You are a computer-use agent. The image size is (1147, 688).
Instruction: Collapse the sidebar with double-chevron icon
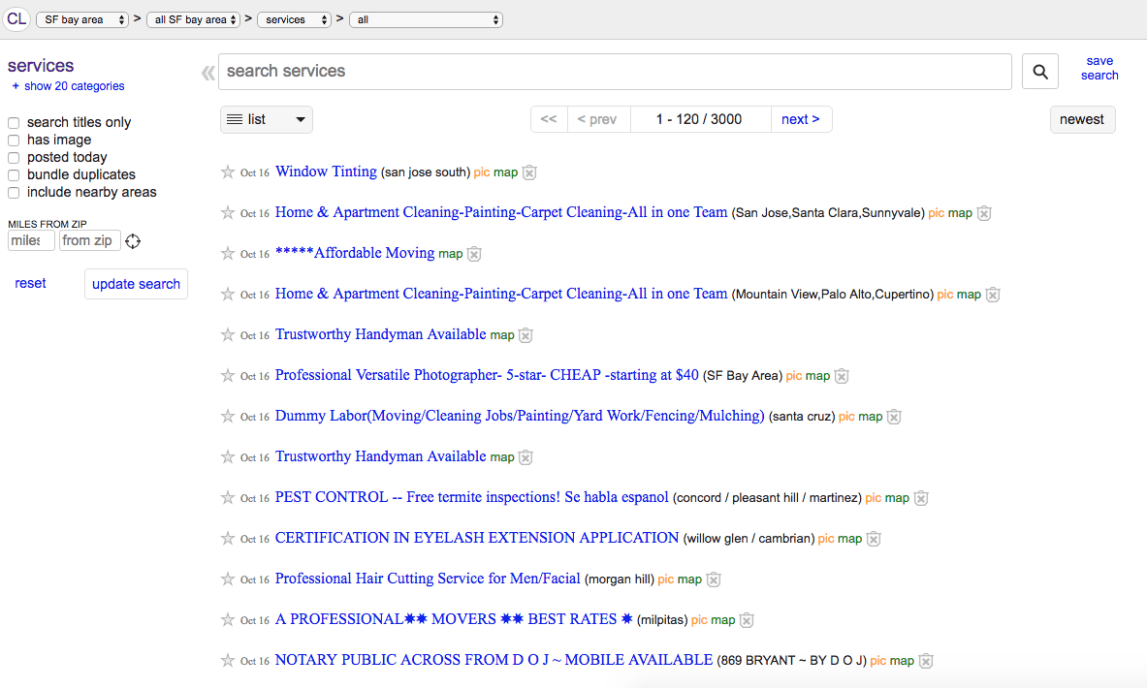208,72
